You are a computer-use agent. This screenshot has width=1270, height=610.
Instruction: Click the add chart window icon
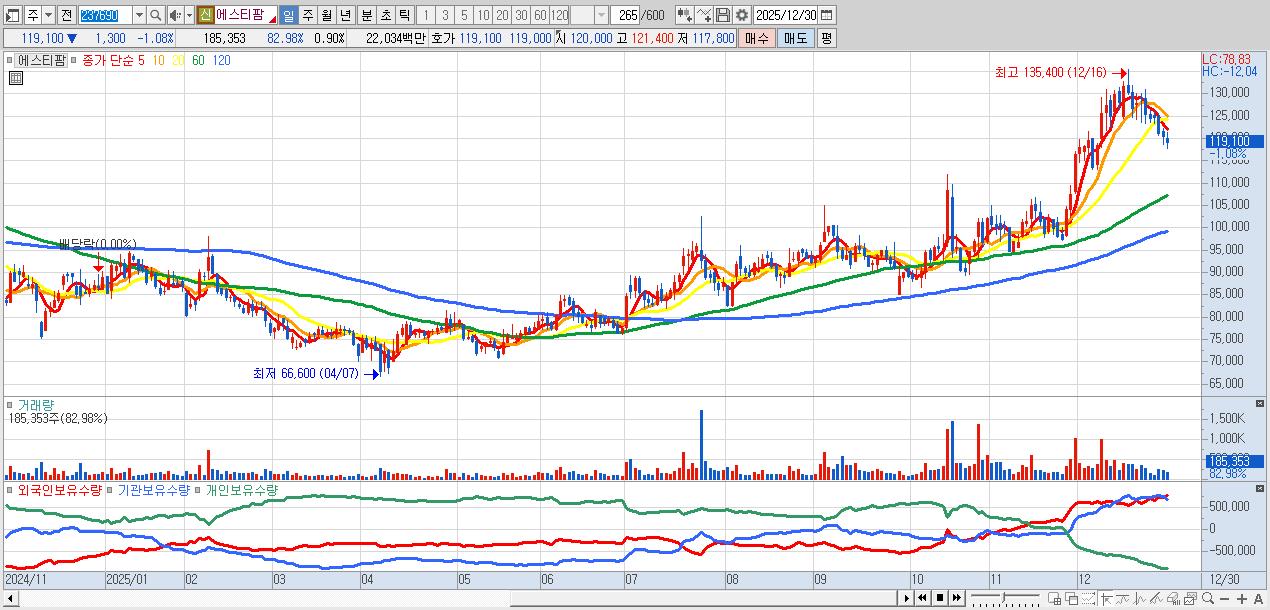click(x=1054, y=599)
